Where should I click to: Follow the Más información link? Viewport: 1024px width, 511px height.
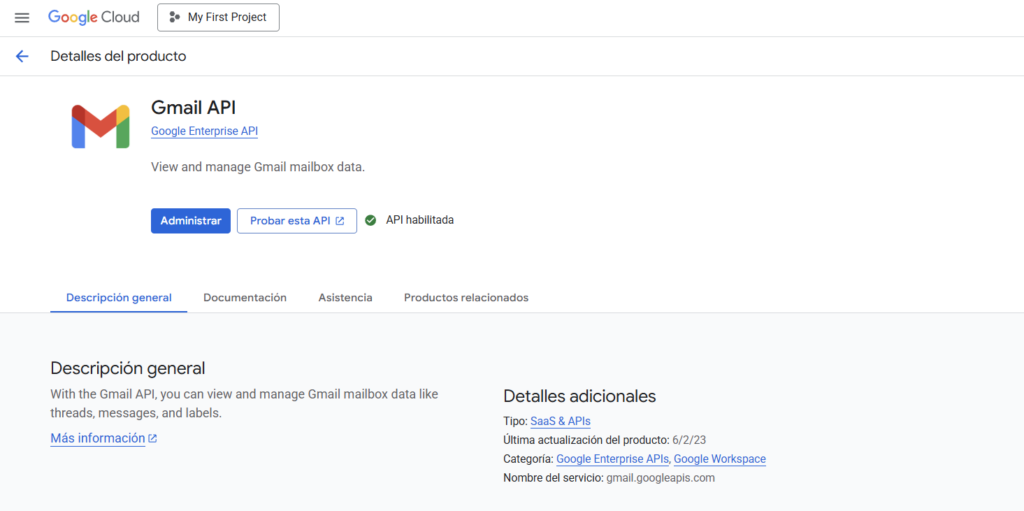(97, 439)
